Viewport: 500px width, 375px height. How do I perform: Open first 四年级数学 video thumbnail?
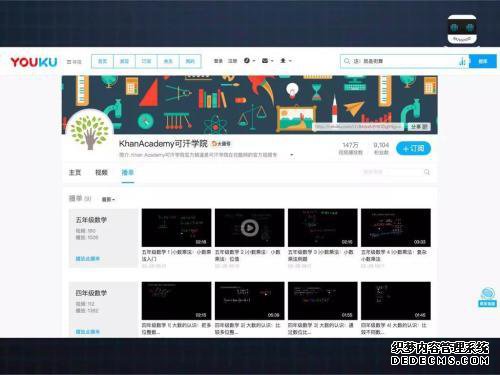[x=176, y=301]
